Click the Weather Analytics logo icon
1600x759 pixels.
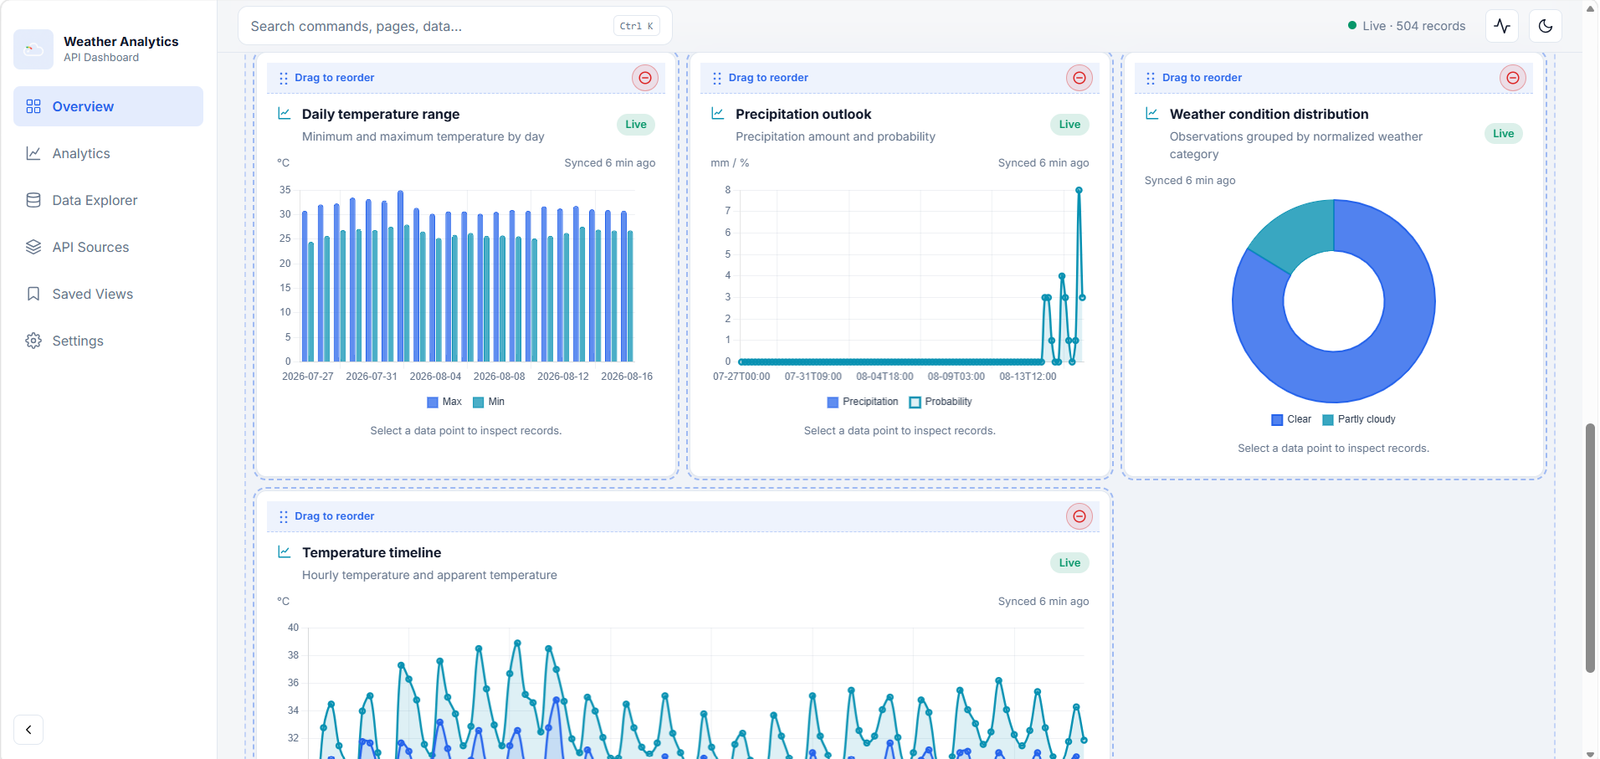click(x=33, y=49)
